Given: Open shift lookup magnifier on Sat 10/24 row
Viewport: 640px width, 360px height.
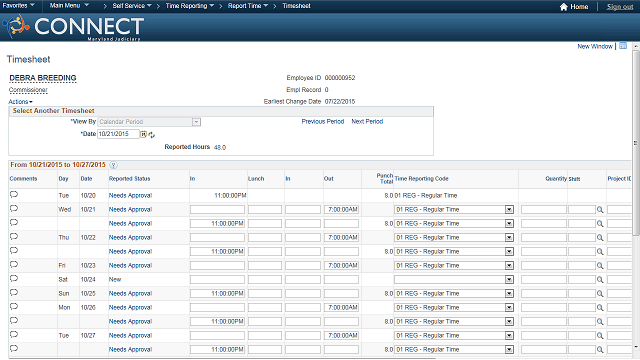Looking at the screenshot, I should [600, 280].
